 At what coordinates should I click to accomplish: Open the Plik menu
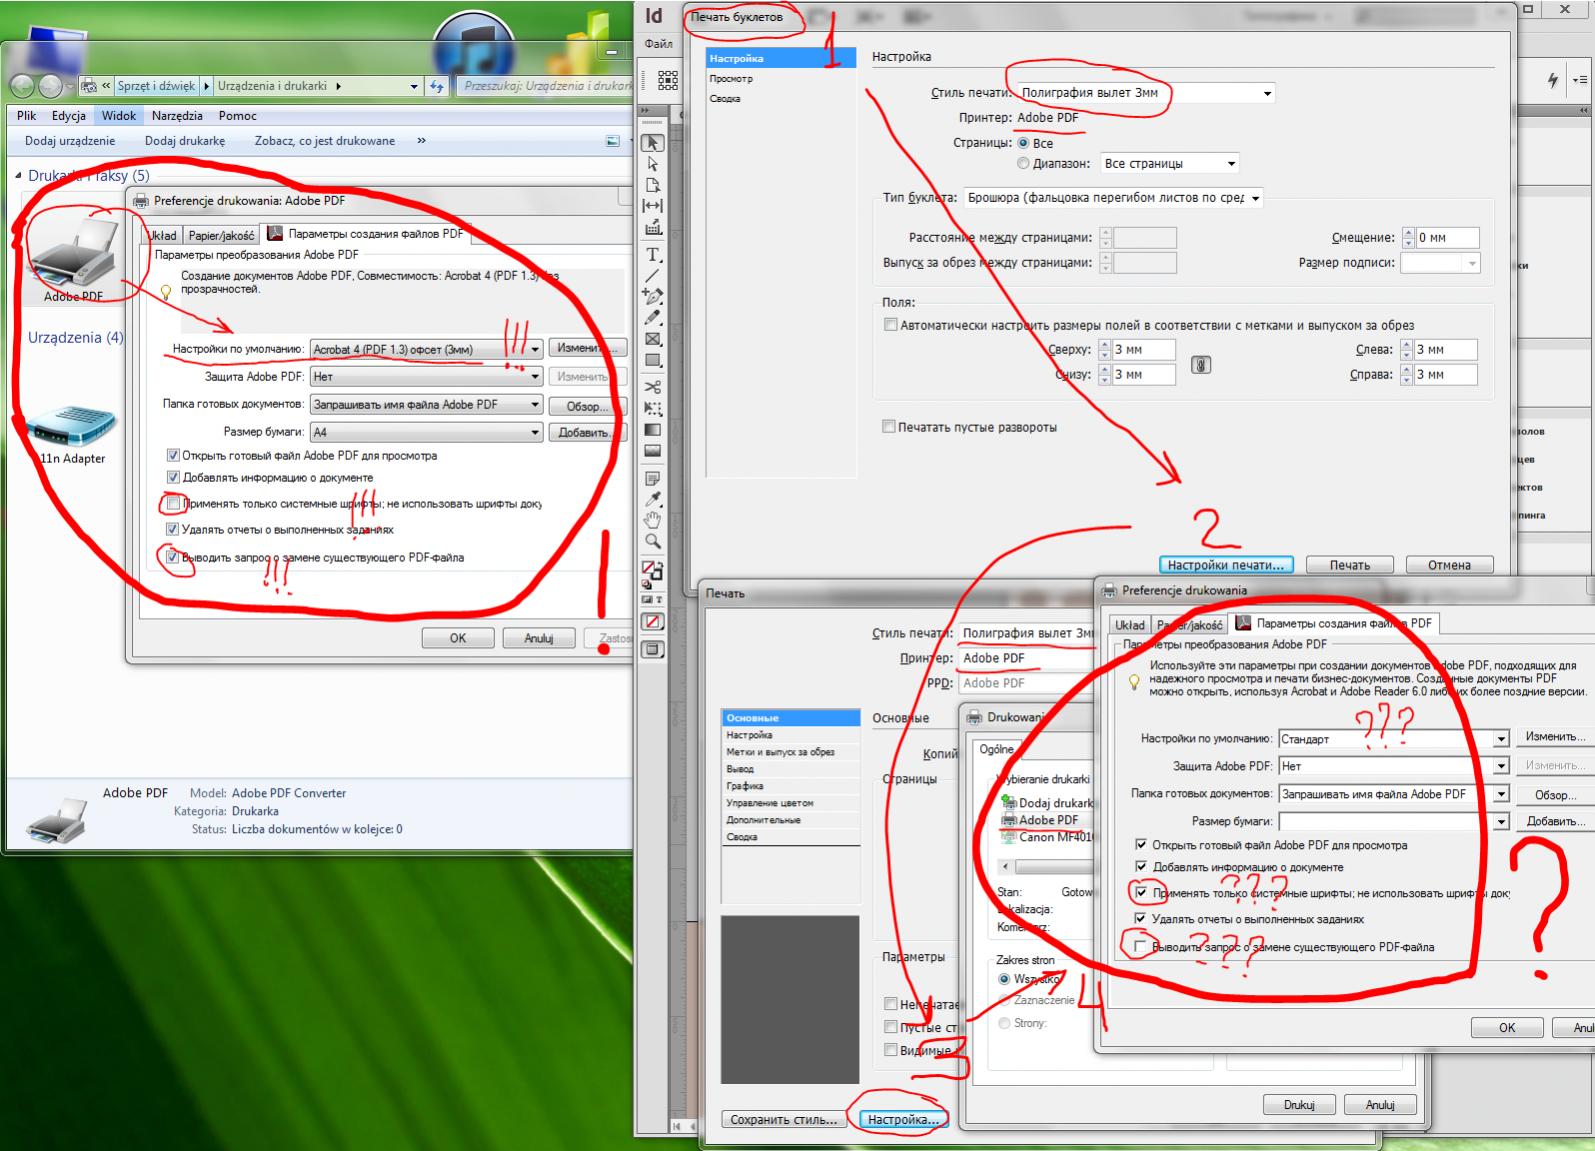[x=26, y=116]
